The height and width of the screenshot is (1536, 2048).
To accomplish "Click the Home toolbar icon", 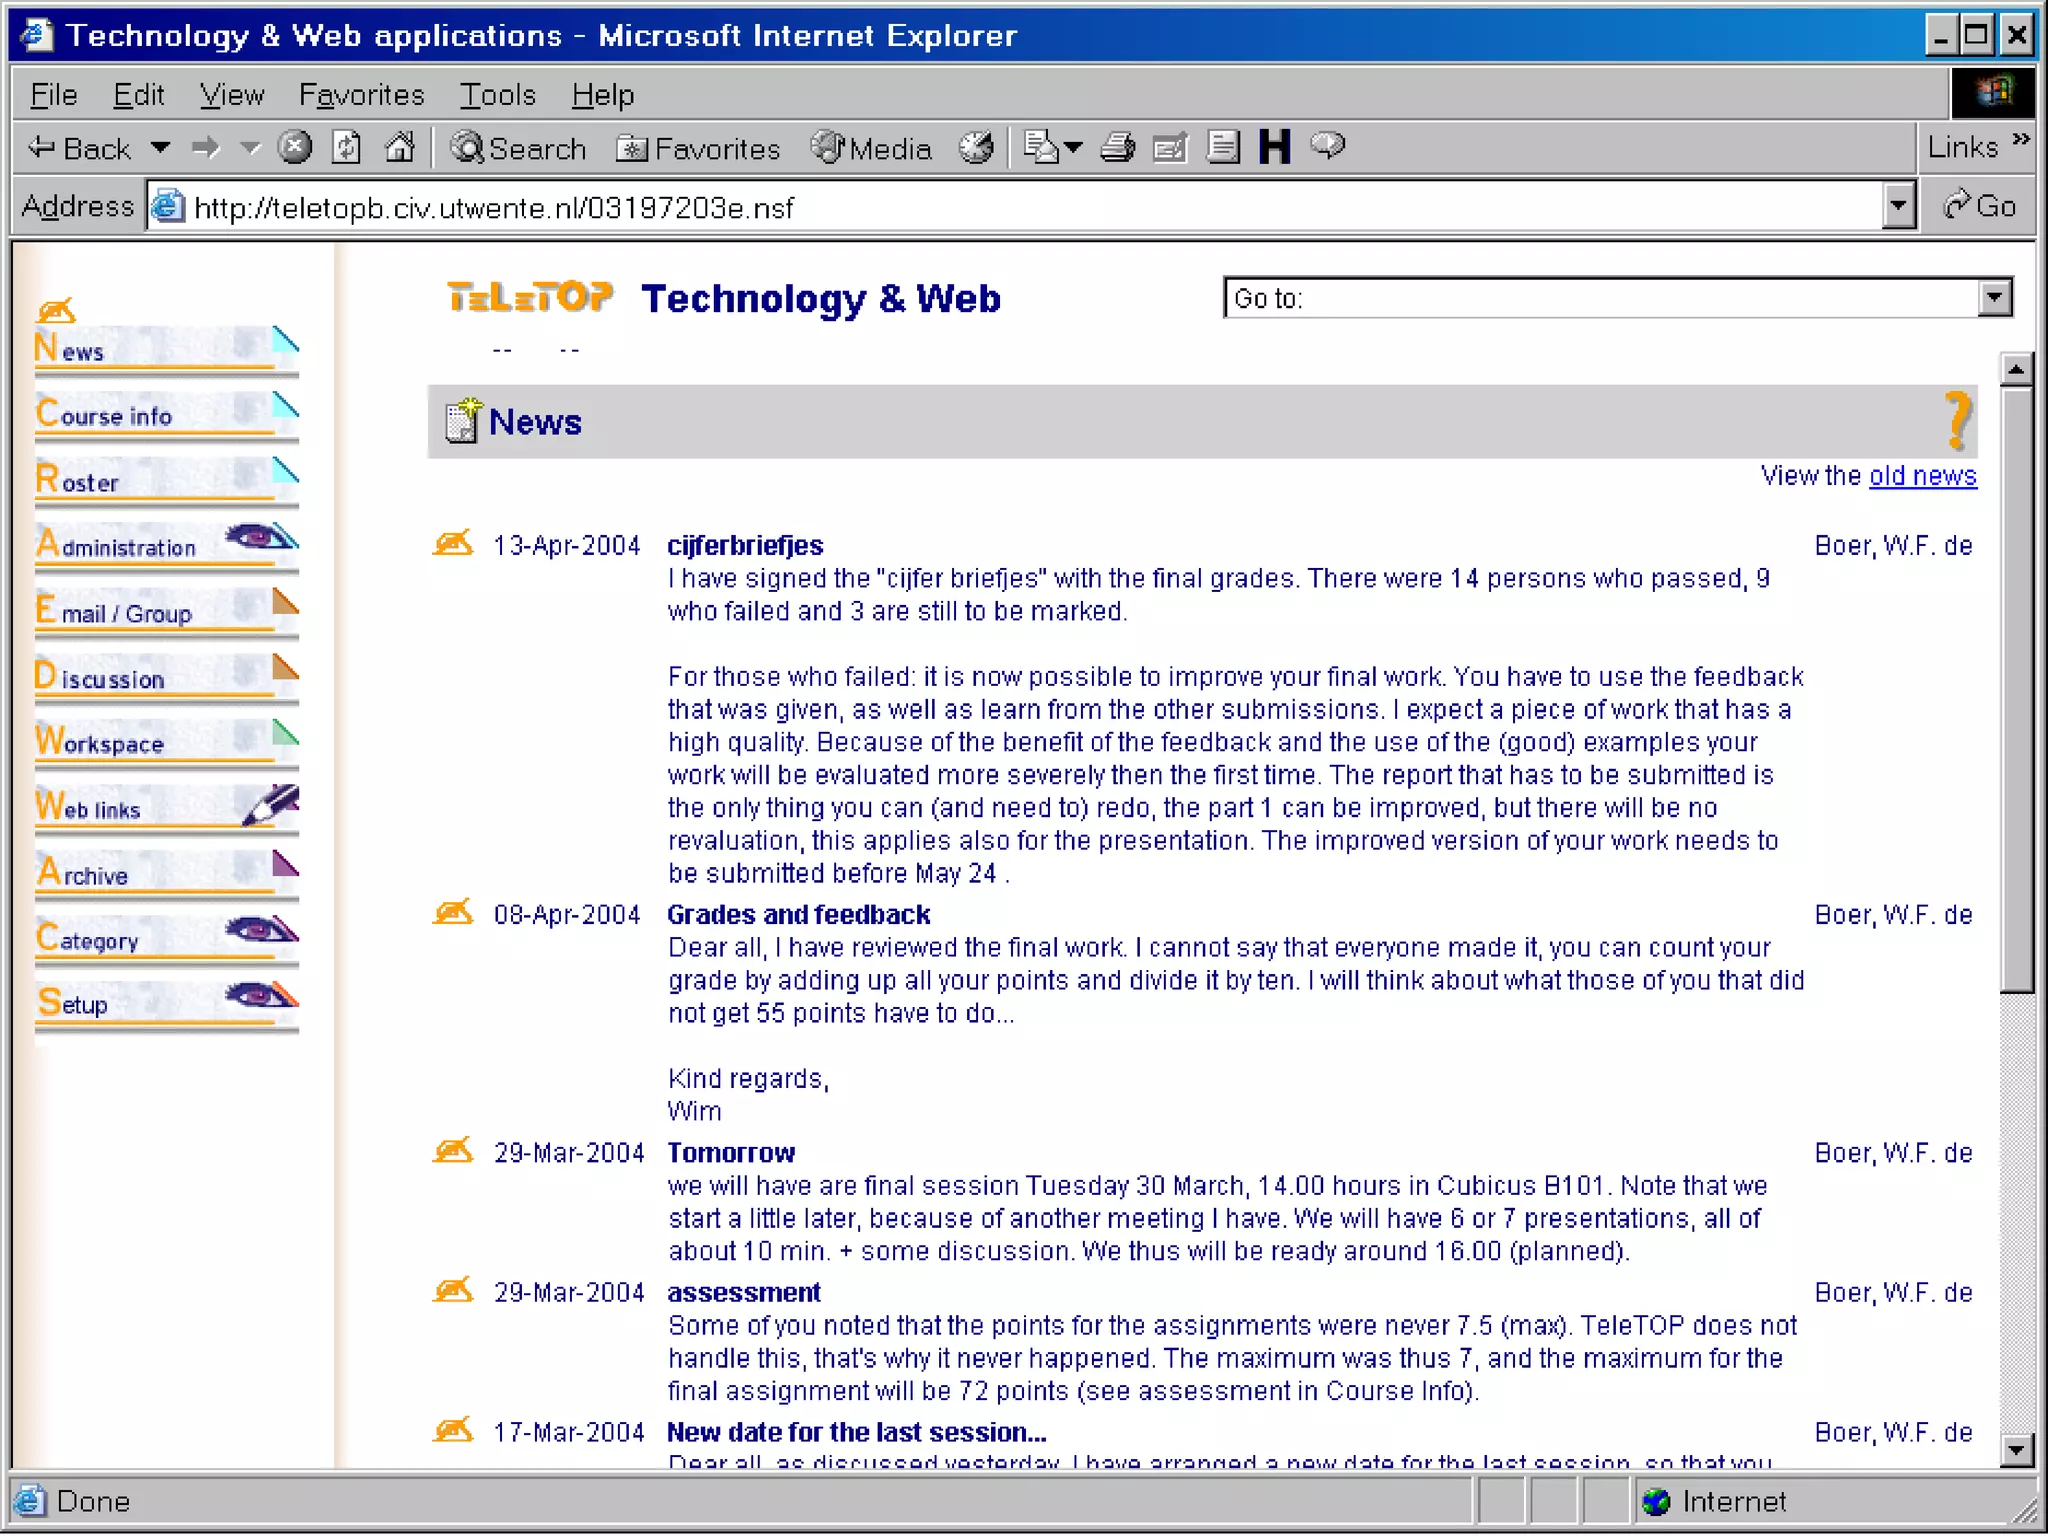I will pos(400,148).
